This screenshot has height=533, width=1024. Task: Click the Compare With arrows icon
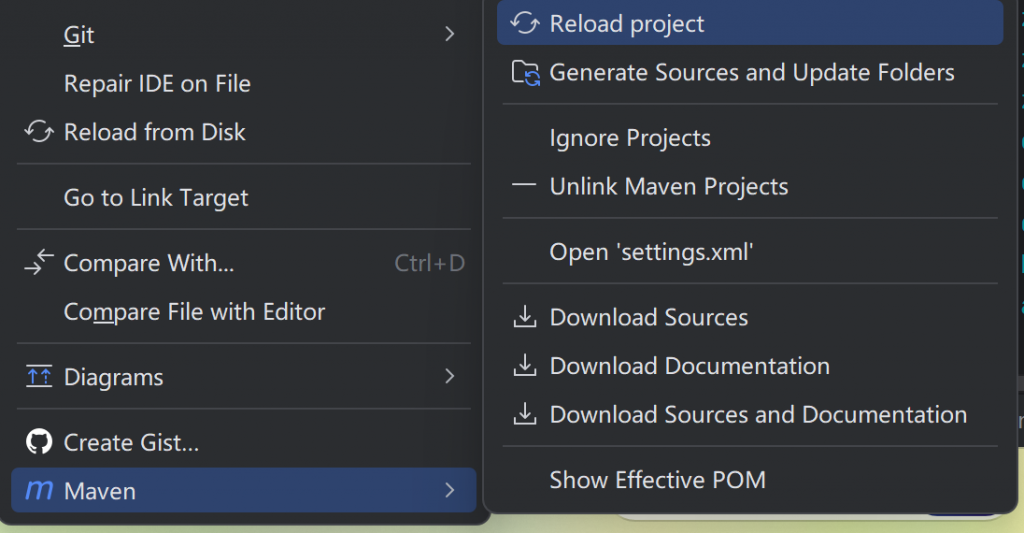[x=39, y=263]
